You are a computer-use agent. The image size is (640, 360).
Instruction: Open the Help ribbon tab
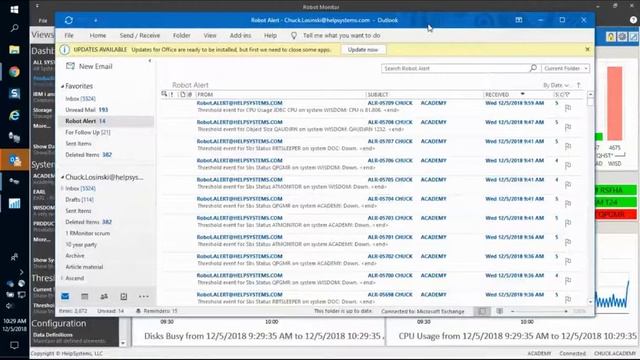click(x=270, y=36)
